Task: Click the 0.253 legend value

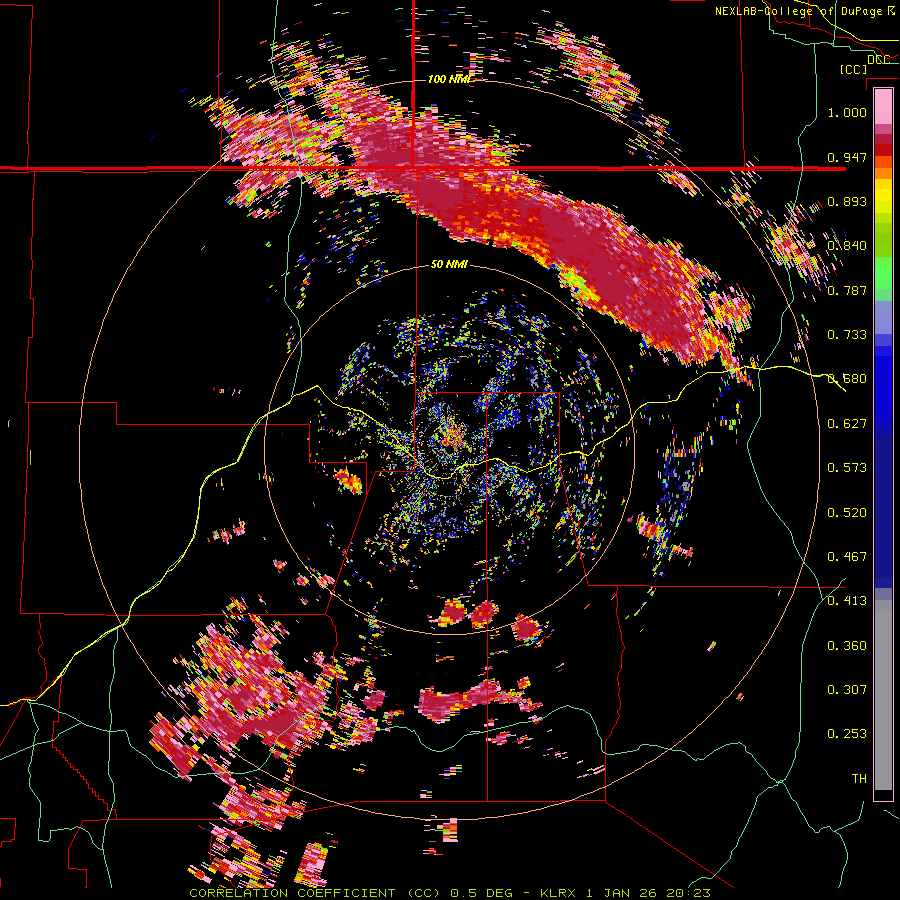Action: coord(847,734)
